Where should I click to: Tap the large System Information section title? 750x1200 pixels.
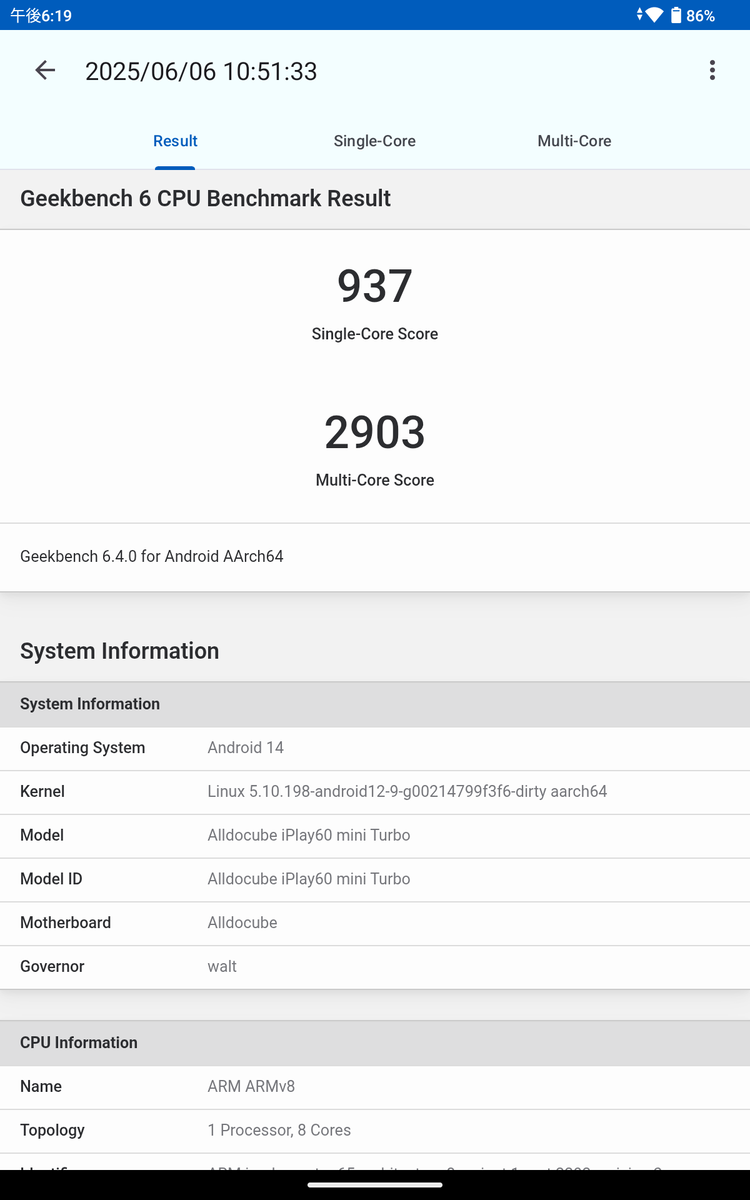(x=119, y=651)
